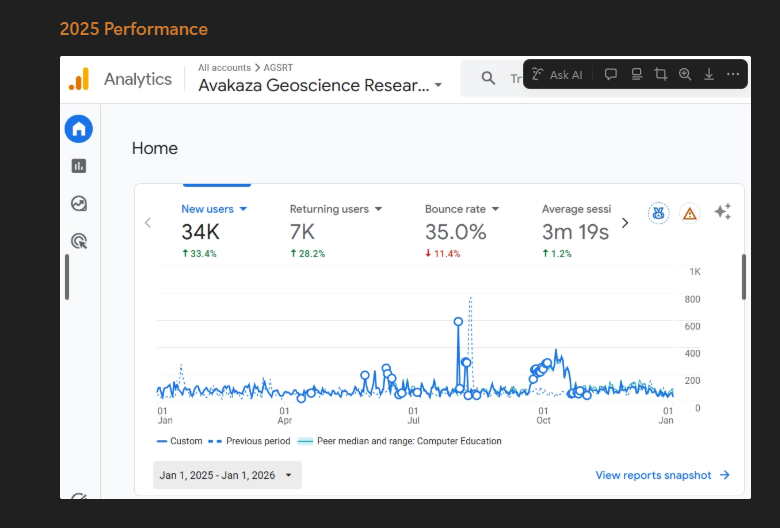Click the 33.4% increase indicator
The height and width of the screenshot is (528, 780).
(x=199, y=253)
